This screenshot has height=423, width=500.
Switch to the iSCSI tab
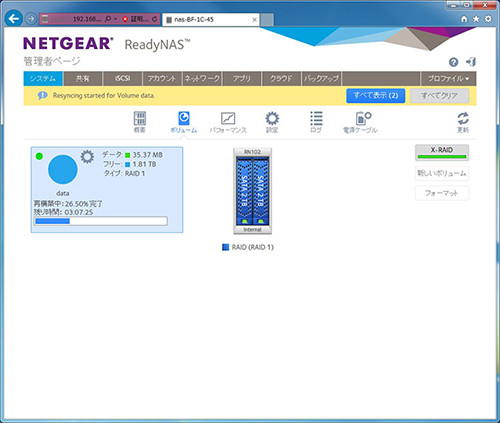click(x=122, y=79)
